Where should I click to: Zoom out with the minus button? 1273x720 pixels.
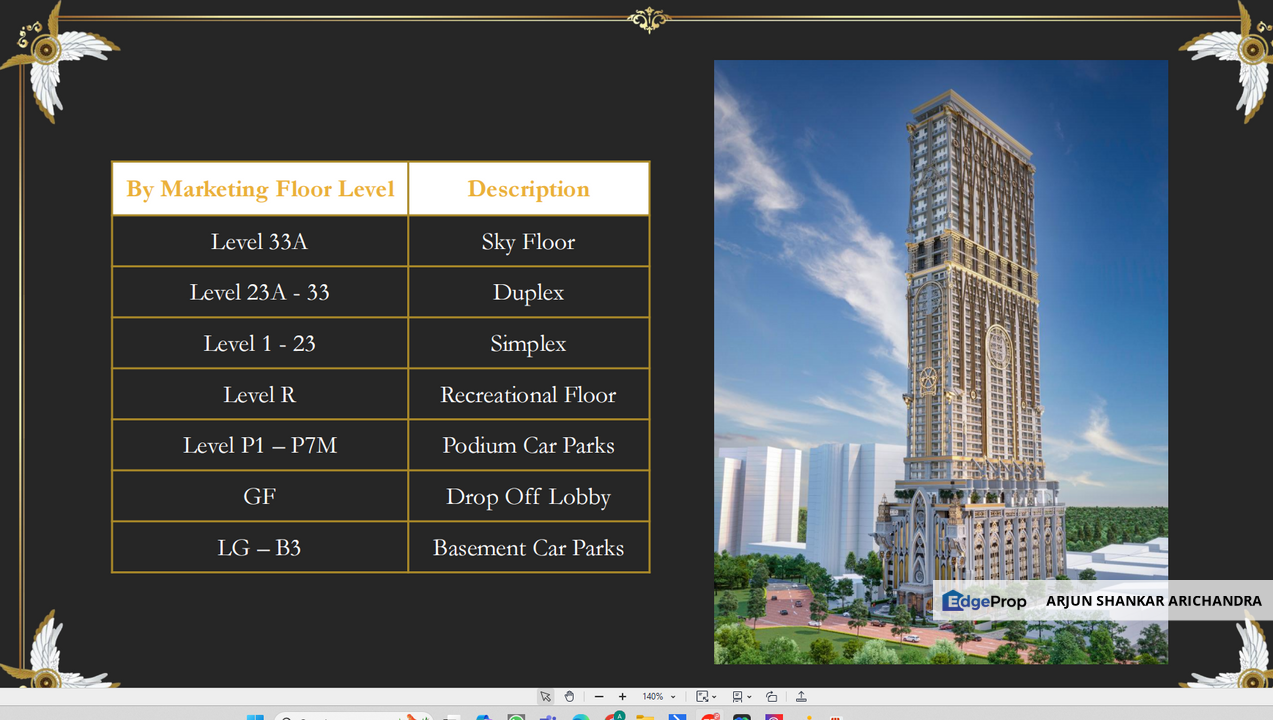pyautogui.click(x=599, y=697)
